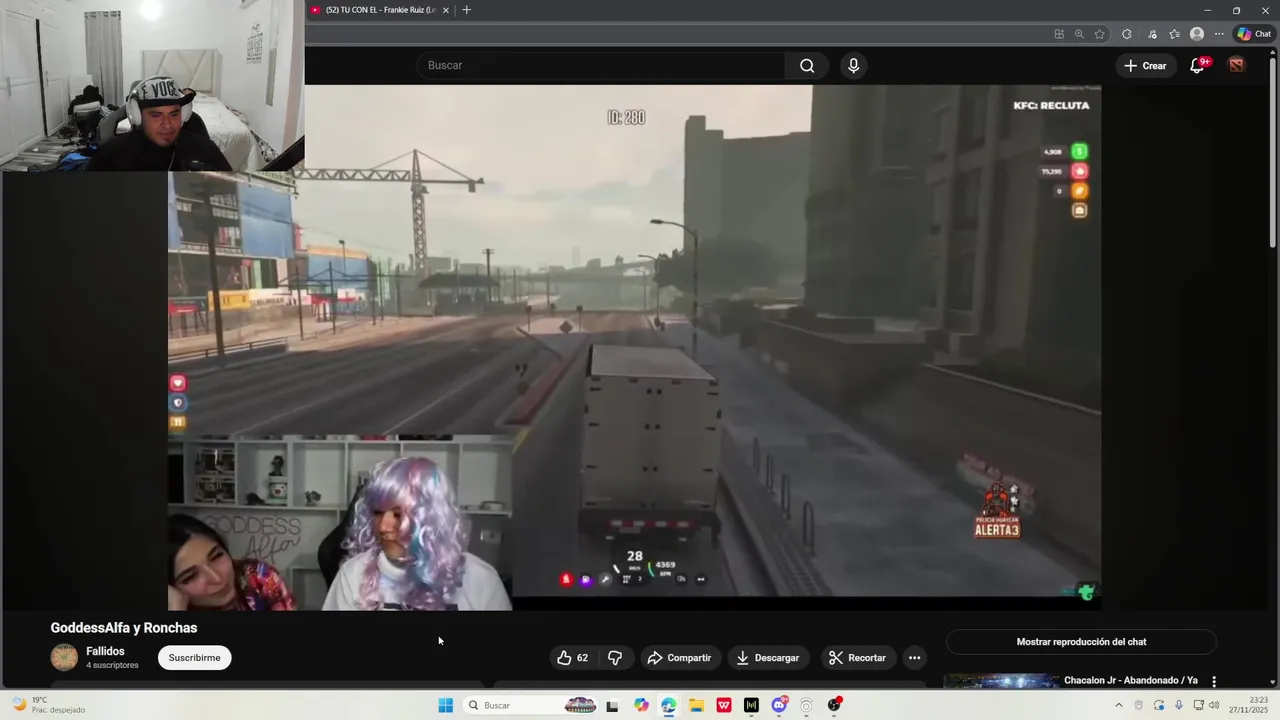Click the YouTube search magnifier button

tap(807, 66)
